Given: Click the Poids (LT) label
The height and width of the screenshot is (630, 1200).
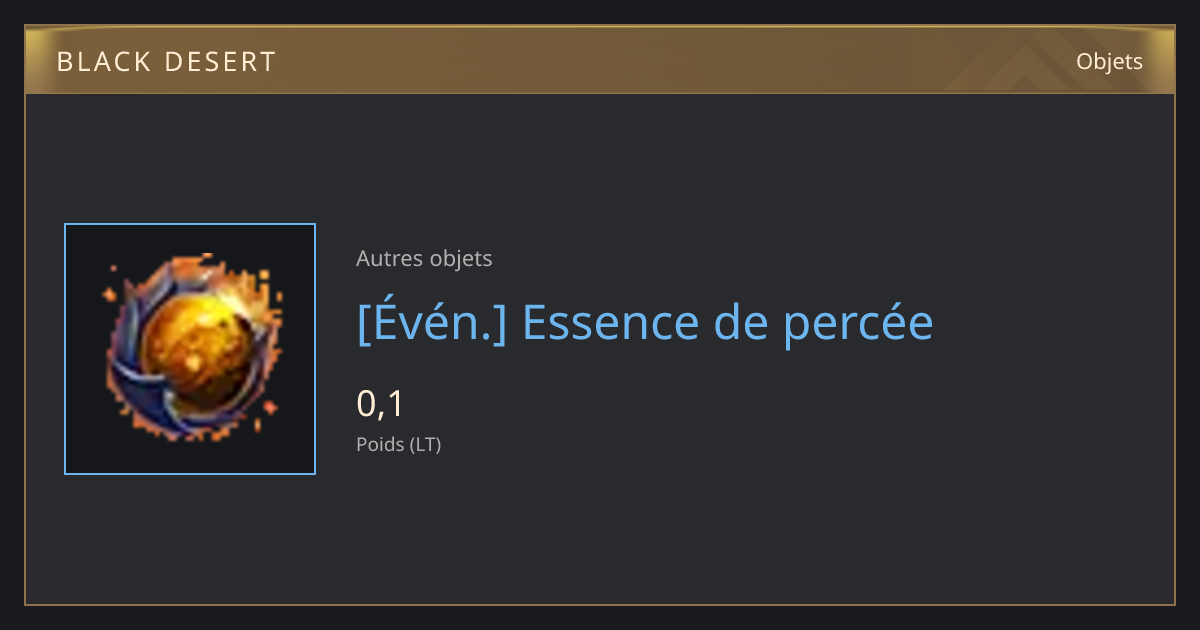Looking at the screenshot, I should click(398, 444).
